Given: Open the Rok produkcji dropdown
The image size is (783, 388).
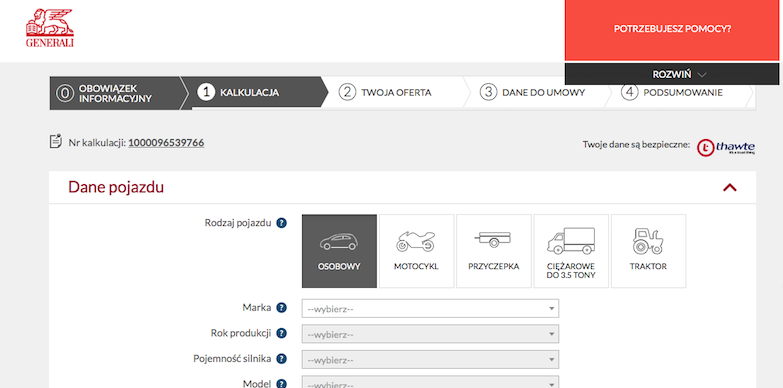Looking at the screenshot, I should pos(430,334).
